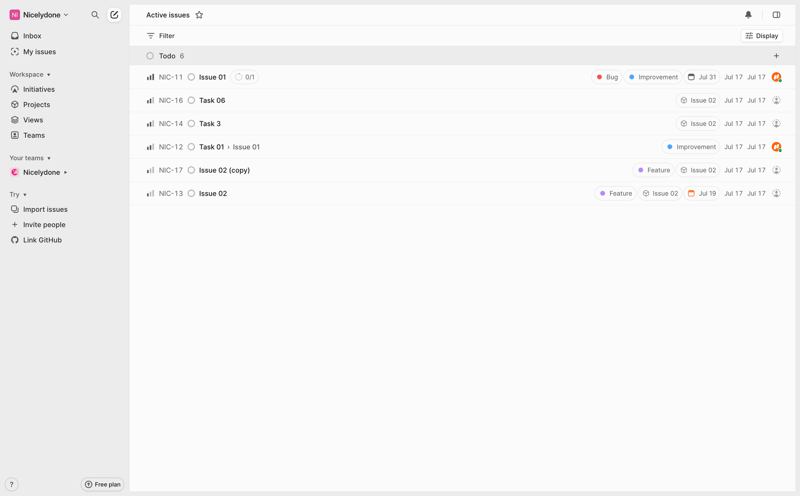Open the search icon in sidebar
This screenshot has height=496, width=800.
coord(95,15)
